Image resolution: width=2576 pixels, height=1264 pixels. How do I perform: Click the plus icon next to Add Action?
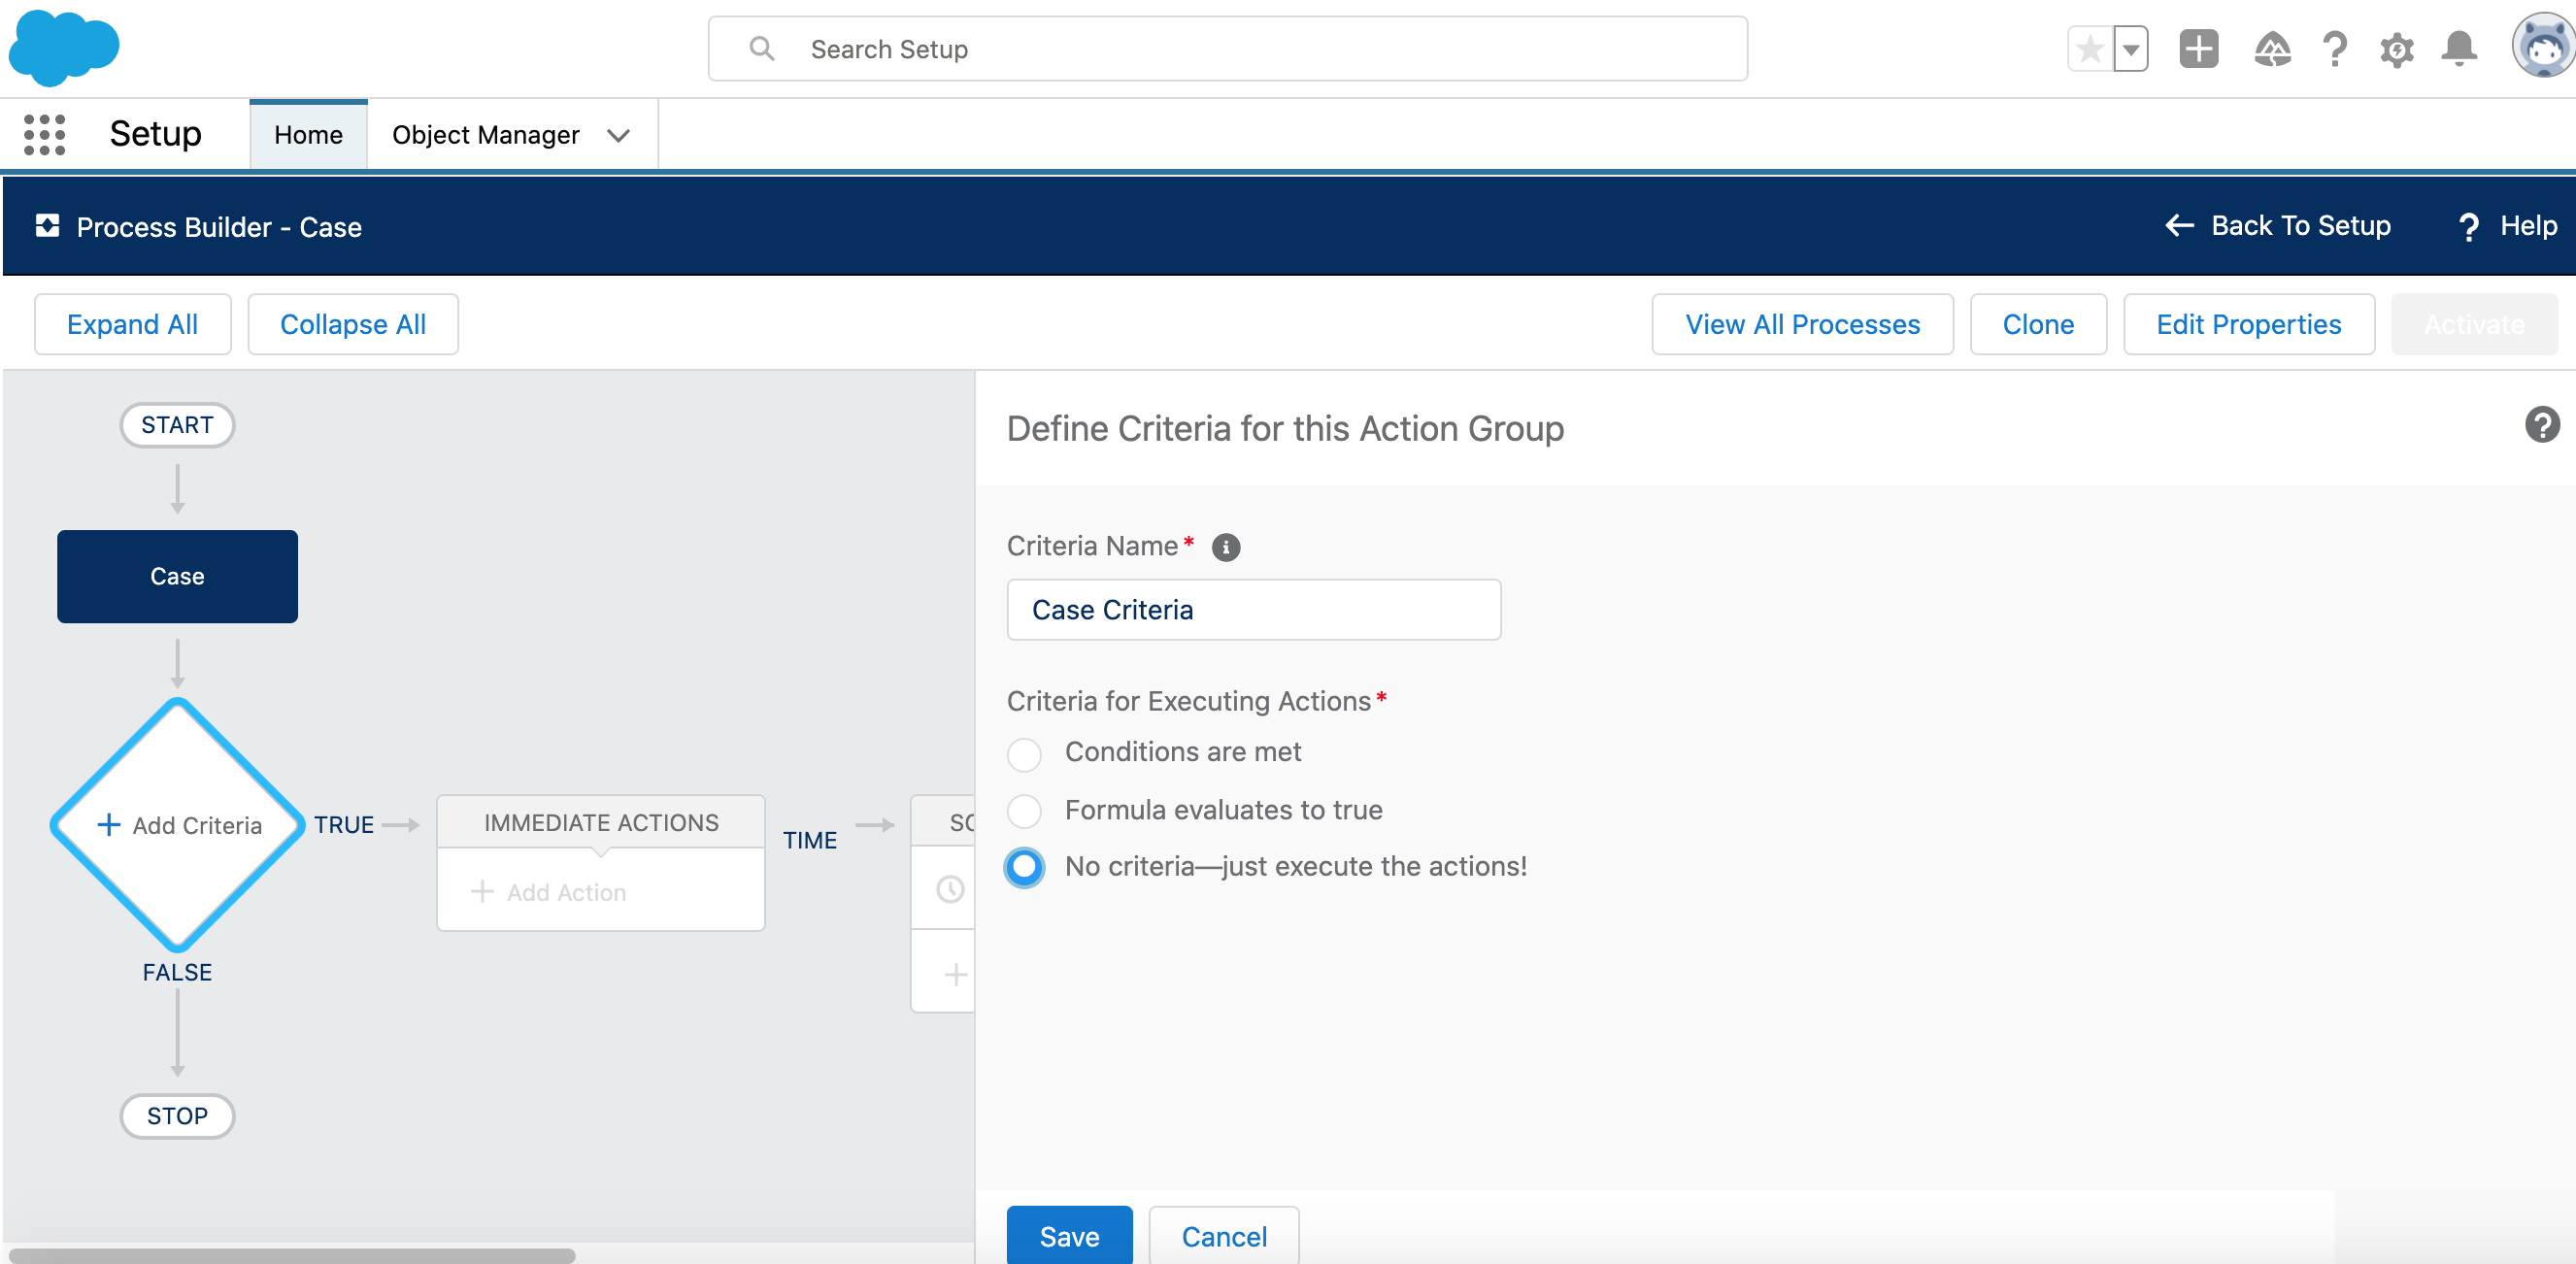click(x=483, y=891)
